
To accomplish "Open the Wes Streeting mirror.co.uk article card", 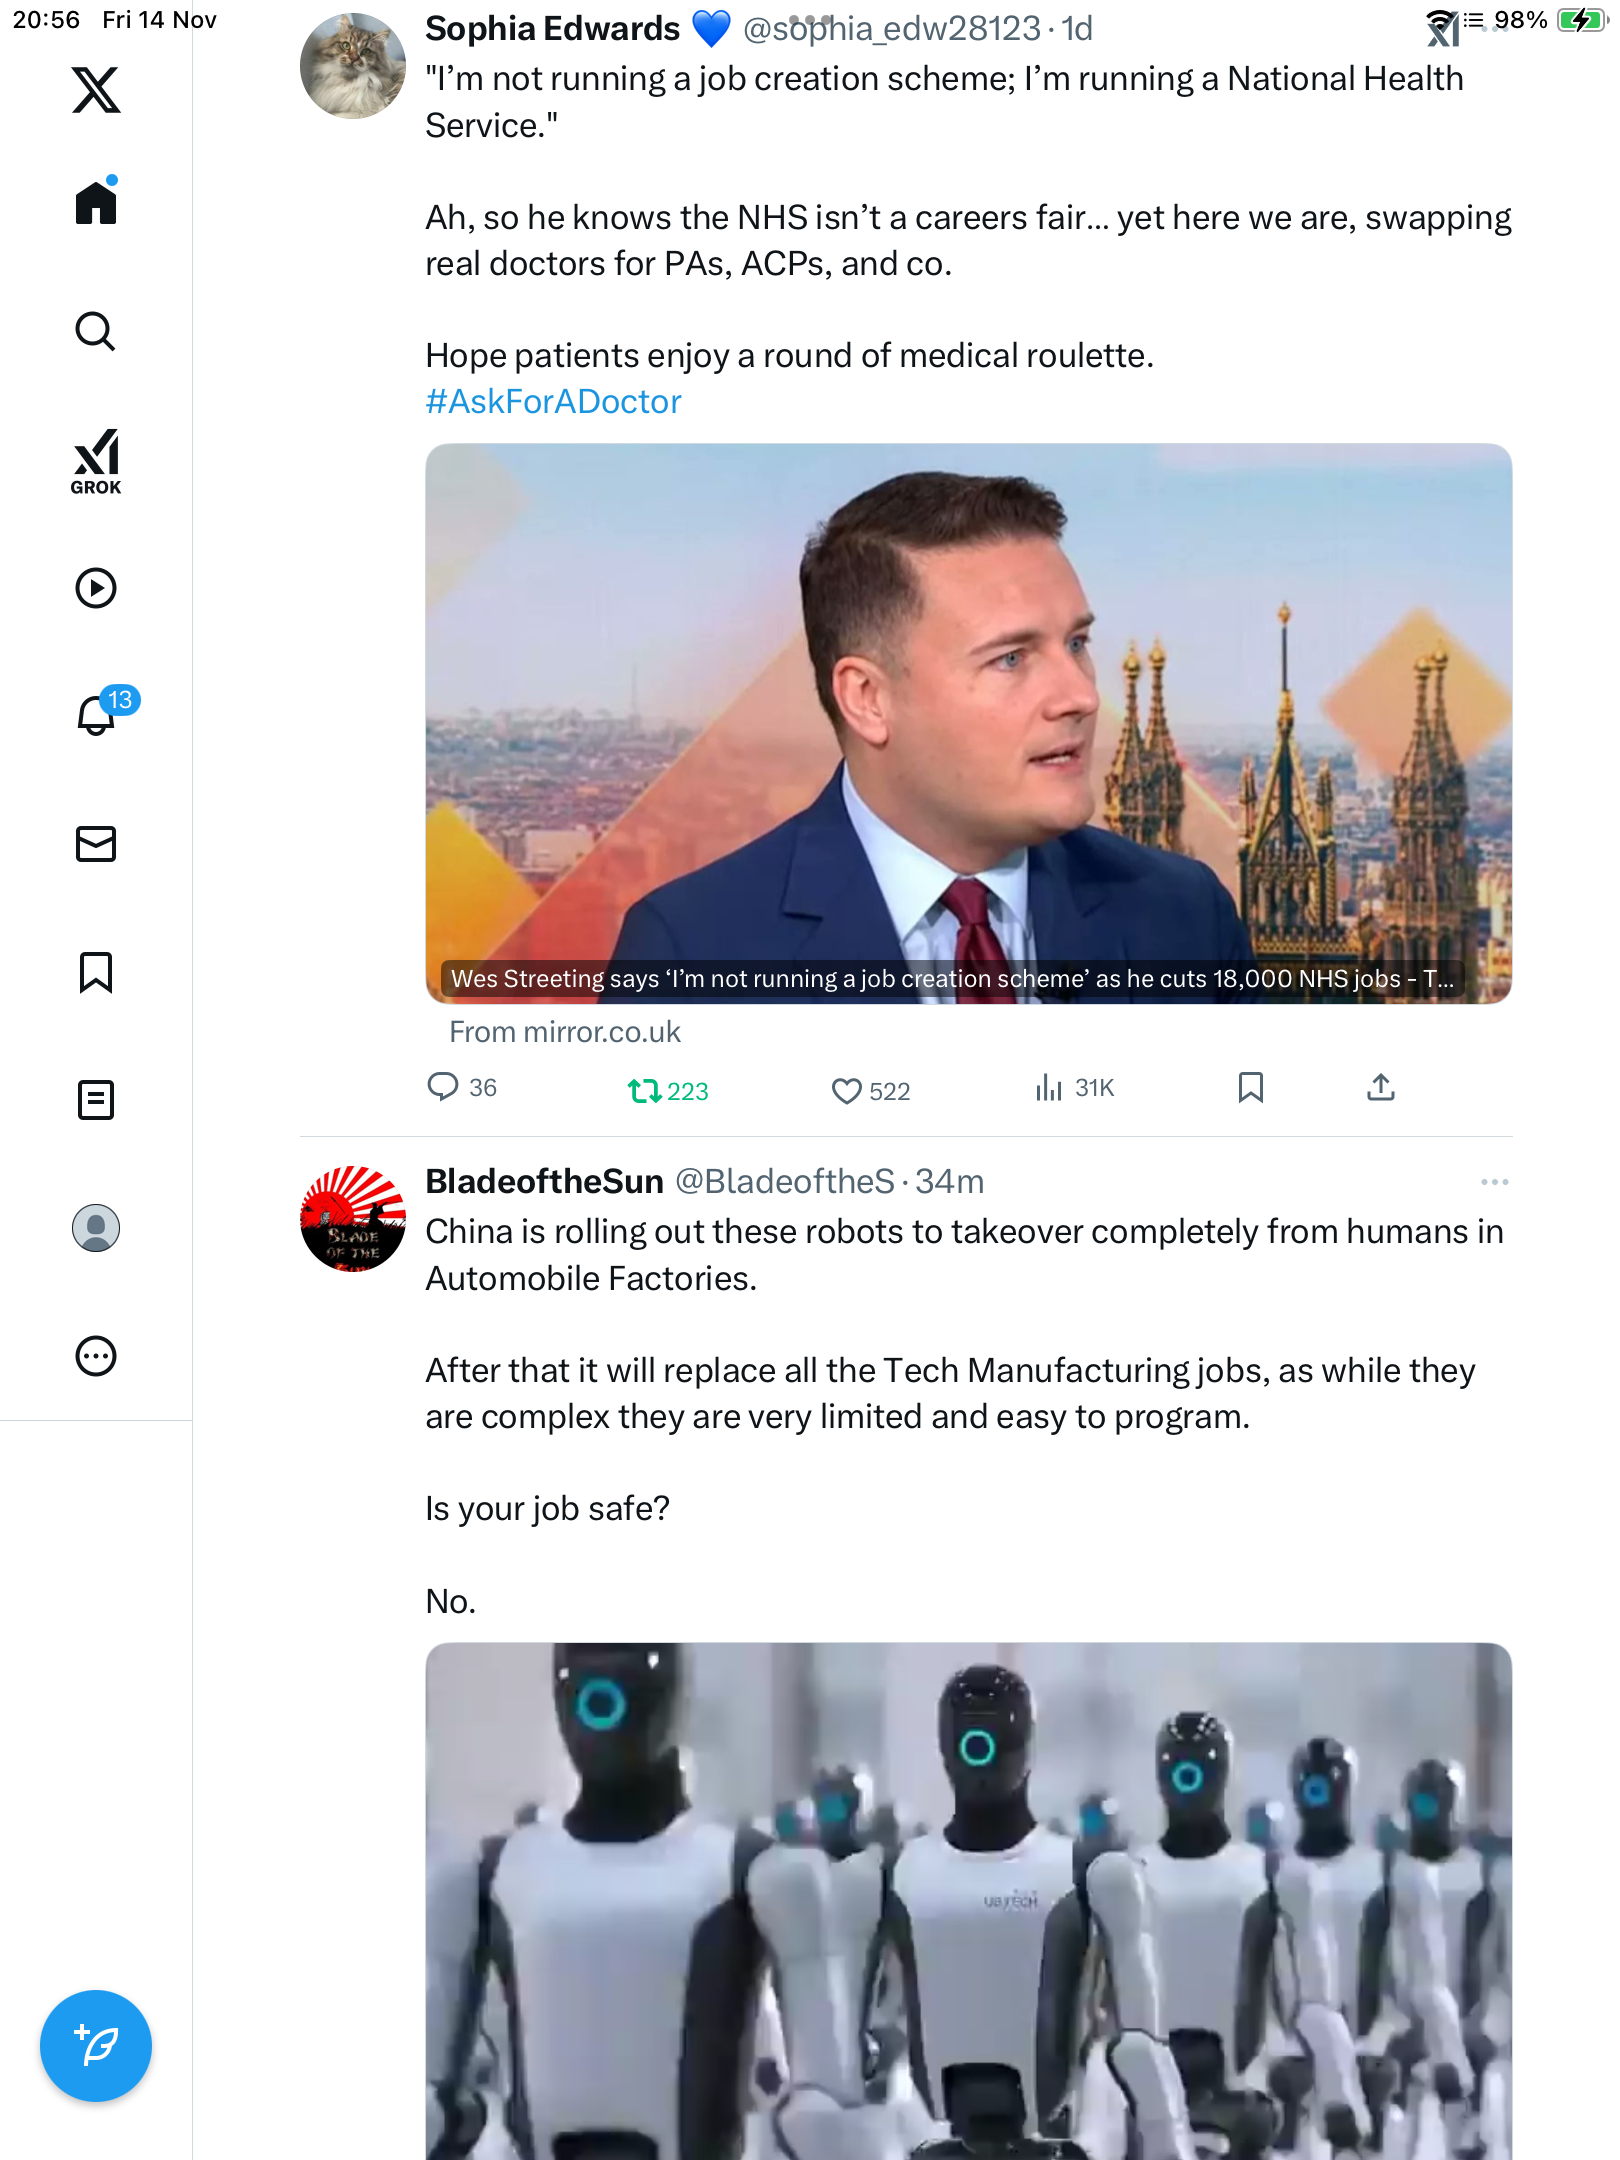I will tap(968, 724).
